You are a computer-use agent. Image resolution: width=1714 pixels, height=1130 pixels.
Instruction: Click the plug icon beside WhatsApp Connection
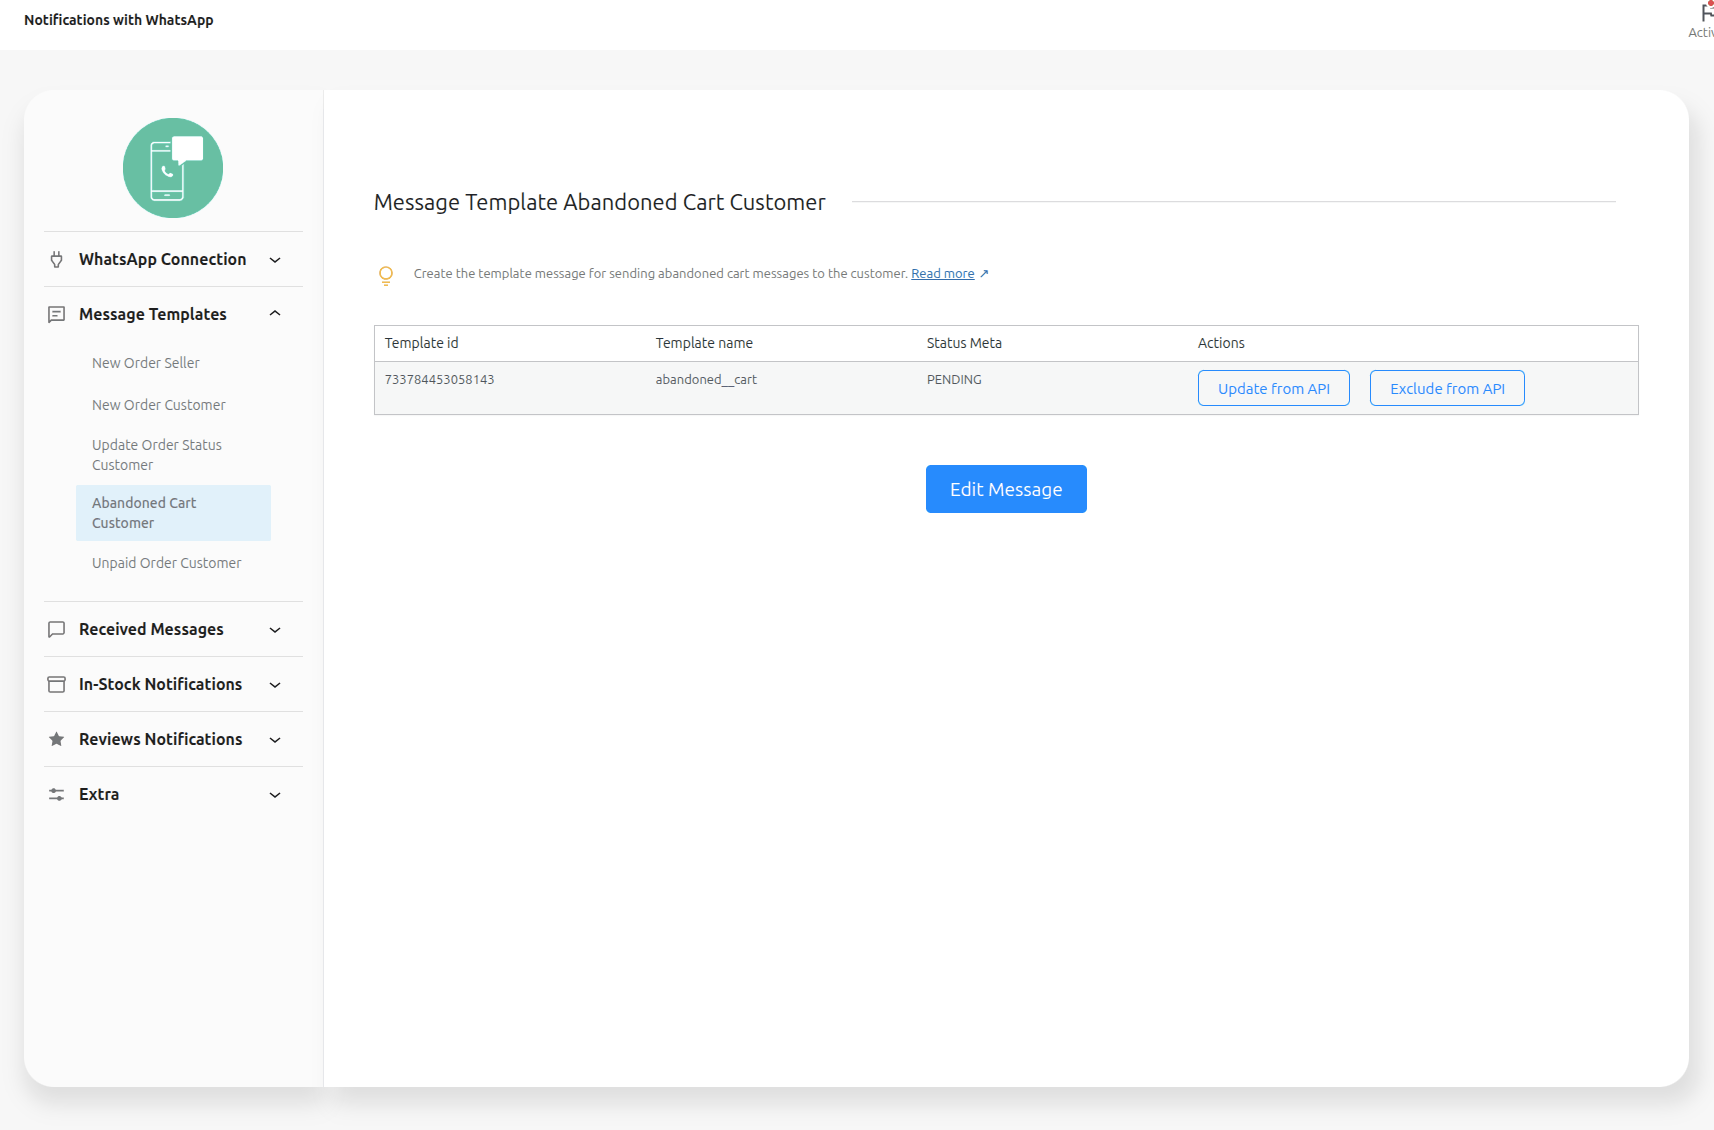[57, 260]
